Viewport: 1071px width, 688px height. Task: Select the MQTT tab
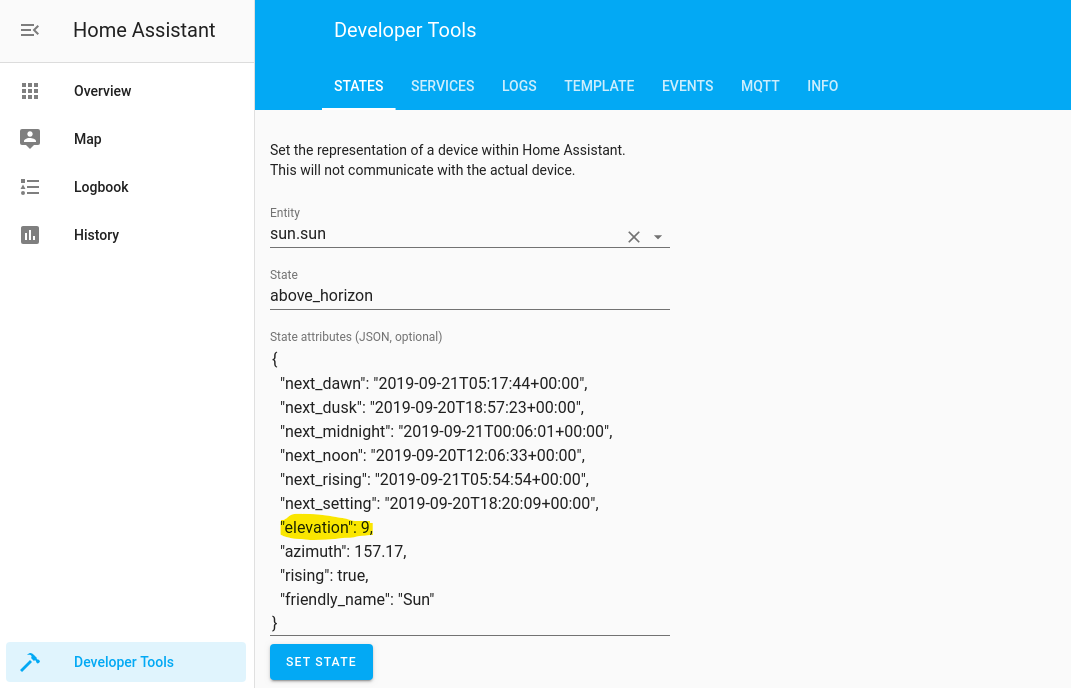760,86
